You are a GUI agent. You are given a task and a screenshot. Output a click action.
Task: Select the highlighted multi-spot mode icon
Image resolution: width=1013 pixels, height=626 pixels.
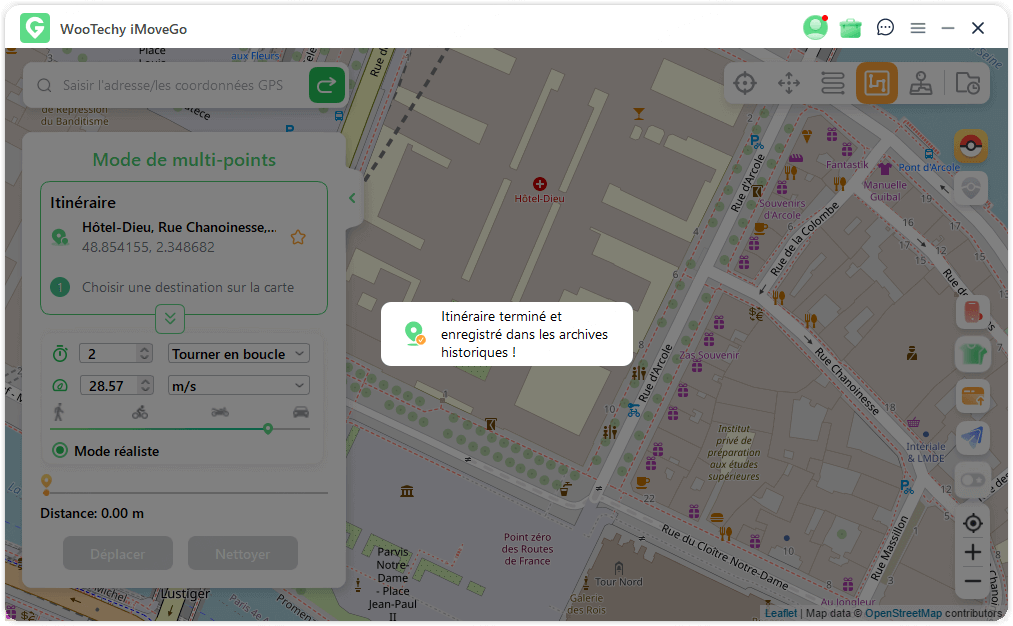pyautogui.click(x=876, y=84)
